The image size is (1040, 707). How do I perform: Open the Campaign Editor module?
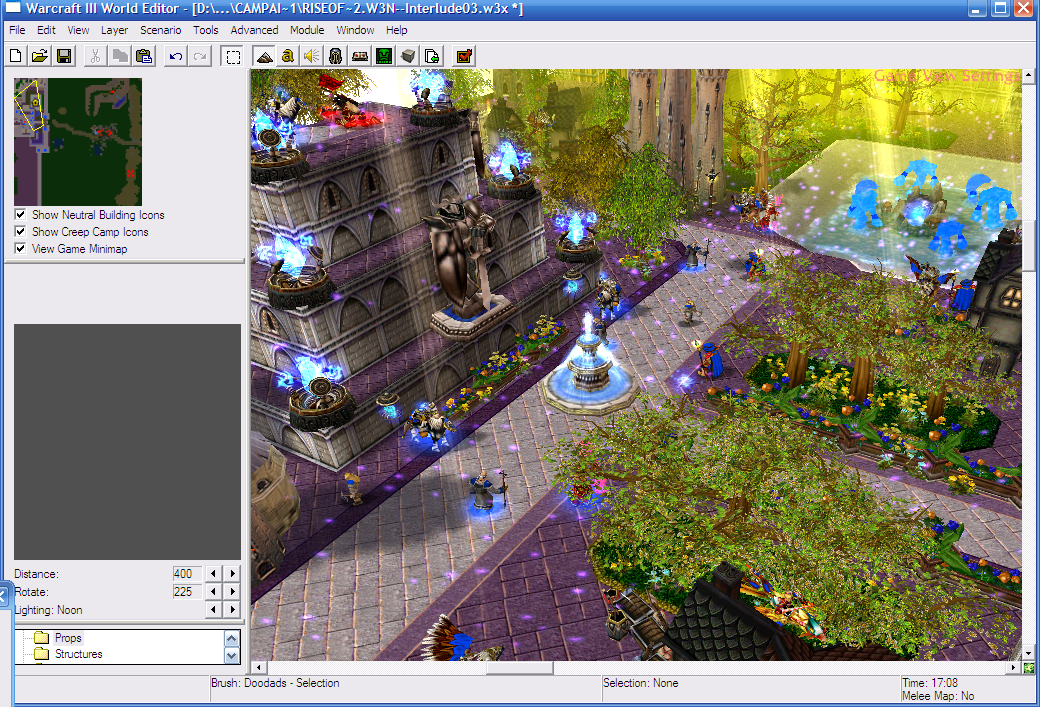point(359,56)
